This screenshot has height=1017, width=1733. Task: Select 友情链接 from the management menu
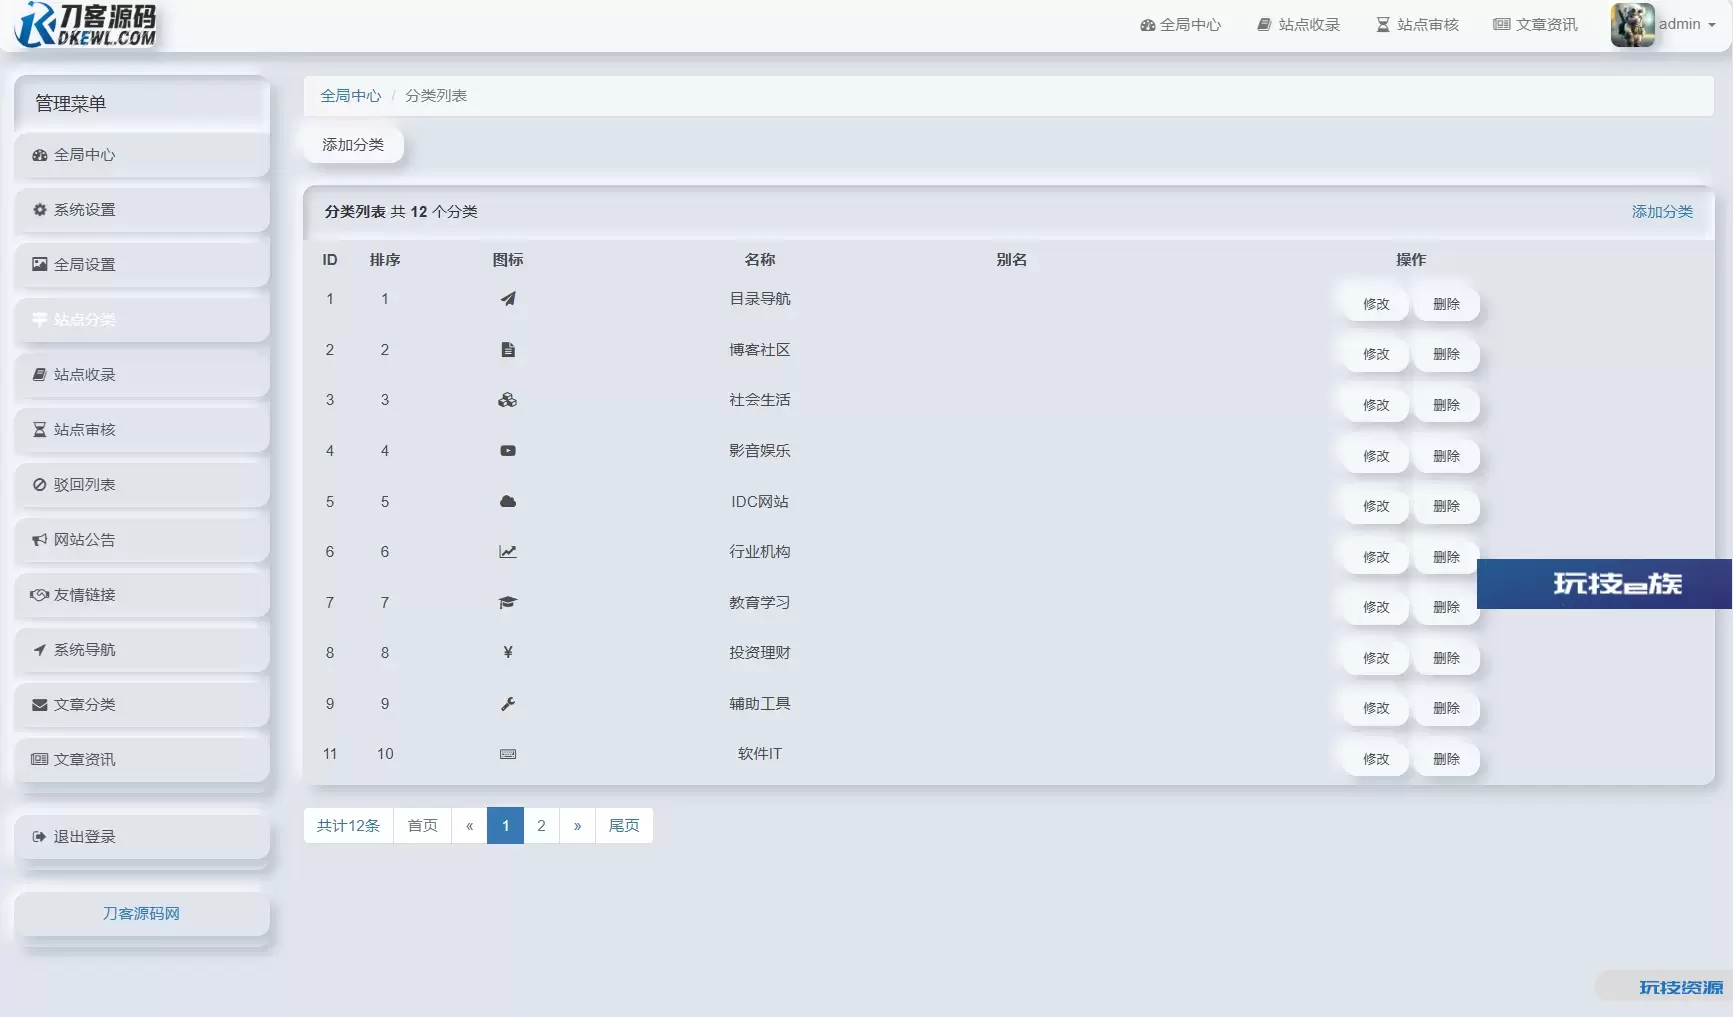coord(85,595)
